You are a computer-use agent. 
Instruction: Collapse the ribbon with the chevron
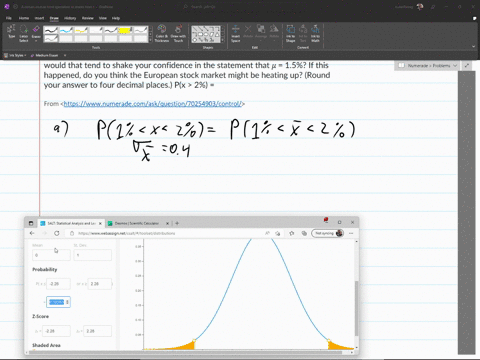pos(473,47)
